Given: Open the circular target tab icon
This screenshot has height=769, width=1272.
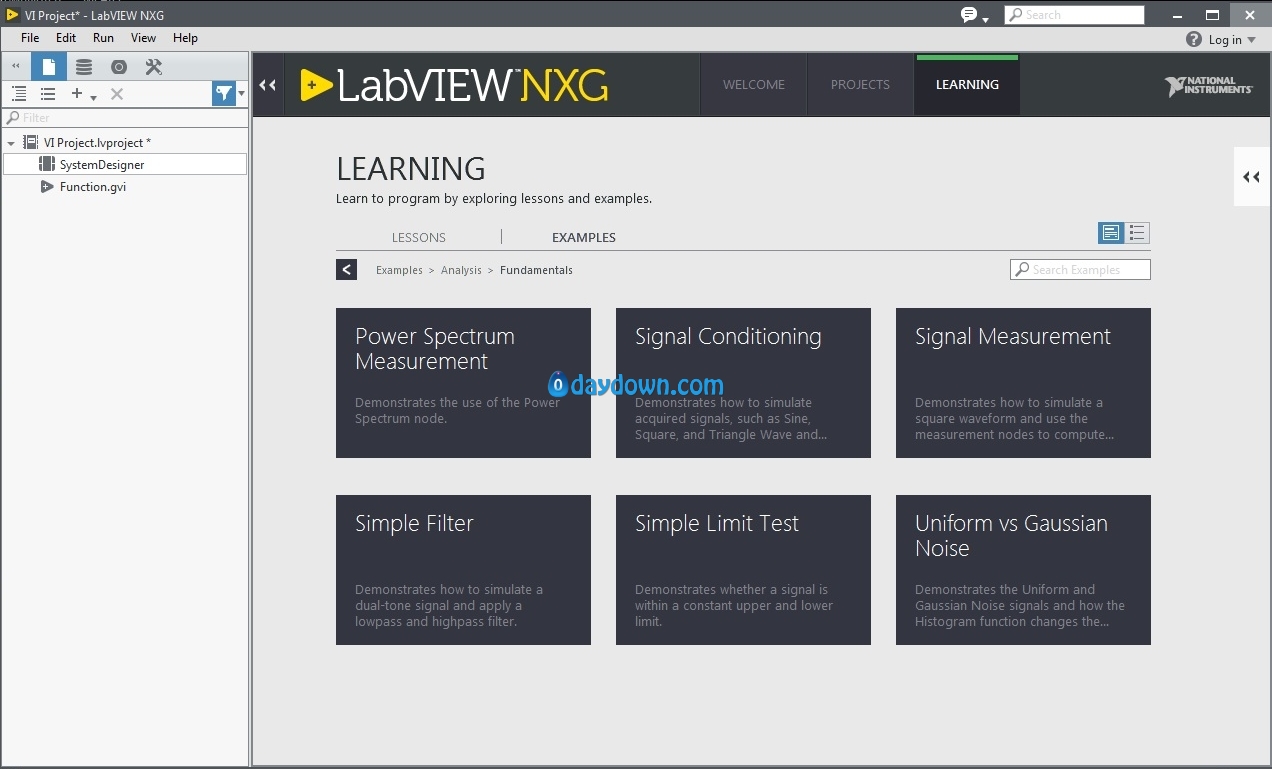Looking at the screenshot, I should [119, 67].
